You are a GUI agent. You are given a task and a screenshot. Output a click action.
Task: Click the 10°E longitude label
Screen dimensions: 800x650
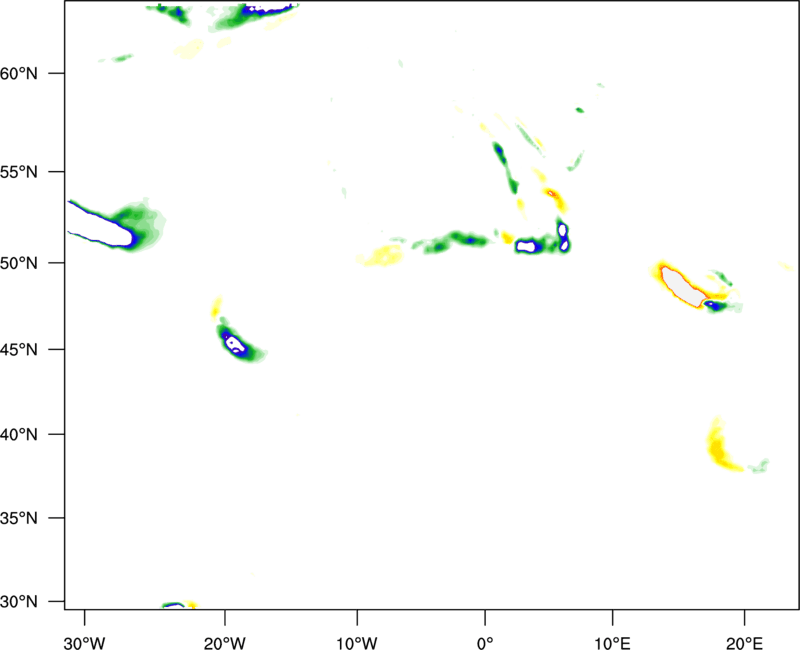(x=612, y=643)
